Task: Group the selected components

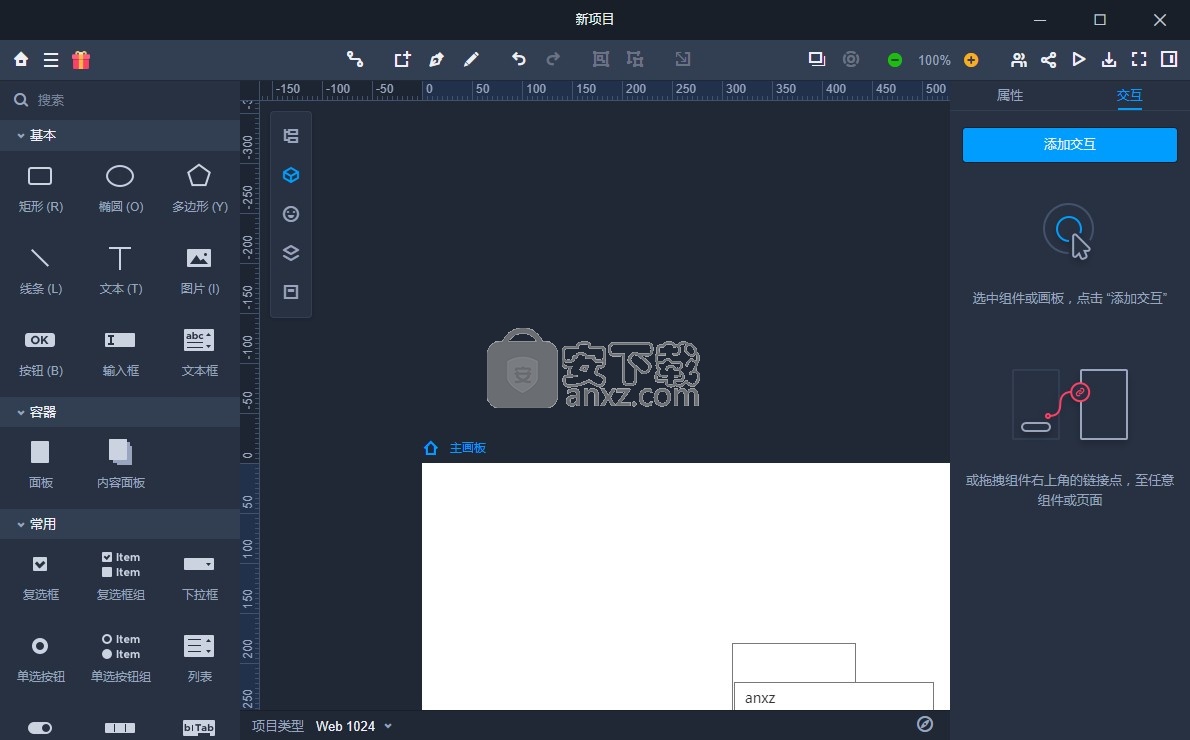Action: pos(600,59)
